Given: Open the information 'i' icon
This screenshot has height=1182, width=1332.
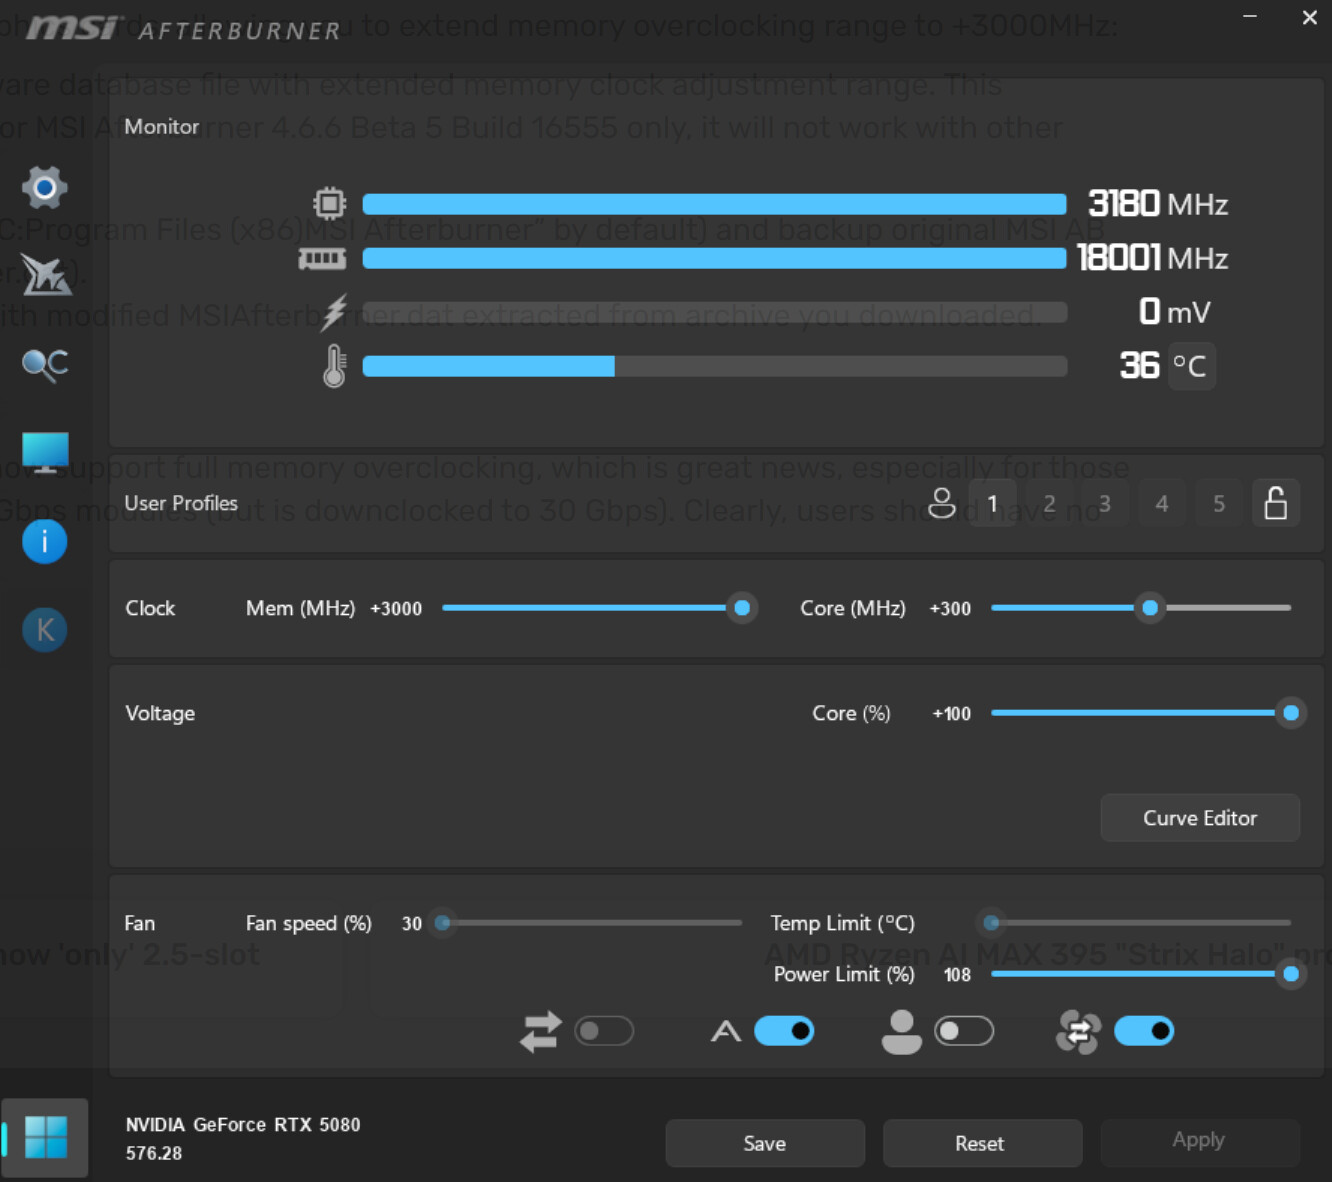Looking at the screenshot, I should (45, 542).
